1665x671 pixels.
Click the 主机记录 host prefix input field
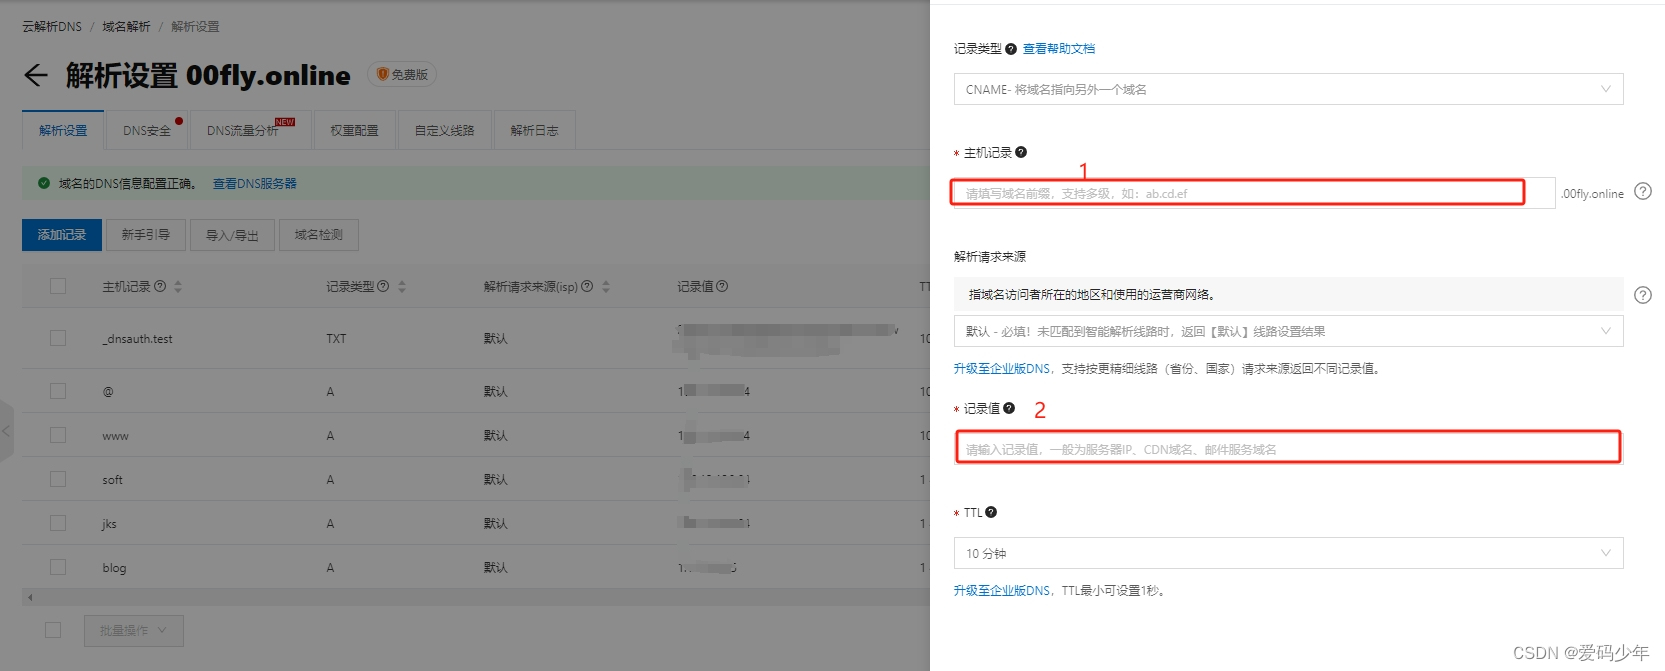coord(1238,193)
